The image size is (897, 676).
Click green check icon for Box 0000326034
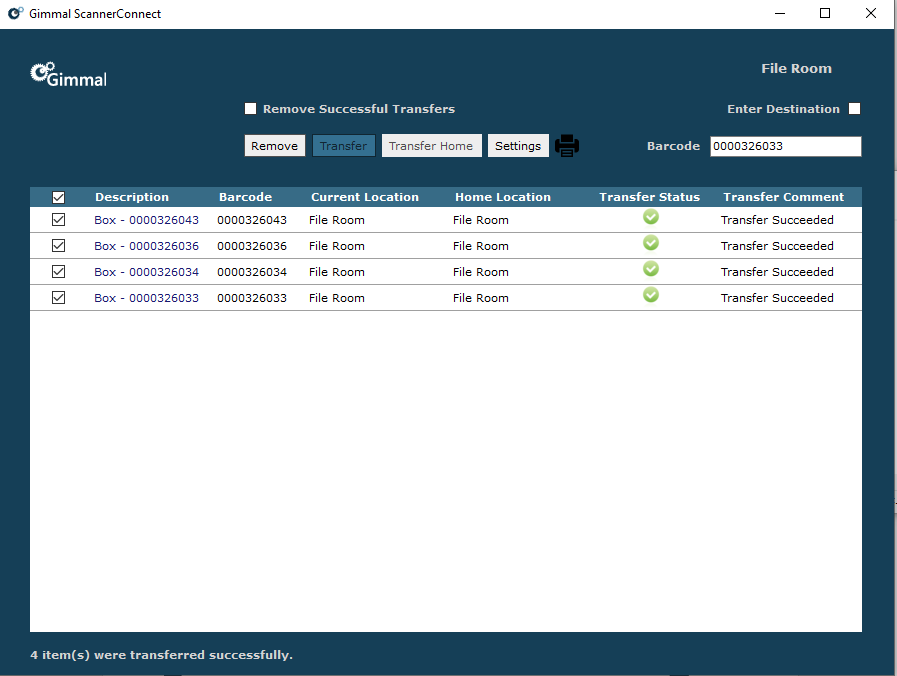(x=651, y=269)
